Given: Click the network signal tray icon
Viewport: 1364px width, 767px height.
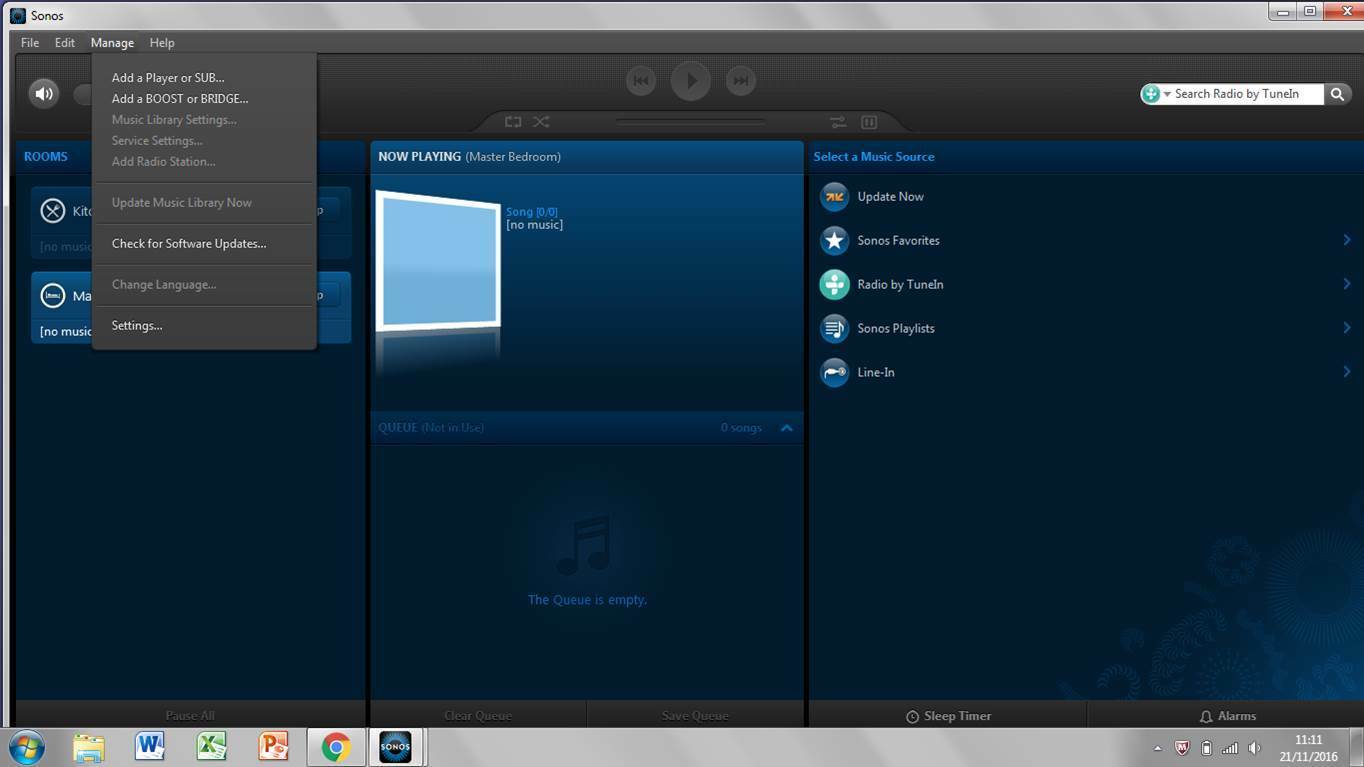Looking at the screenshot, I should point(1230,748).
